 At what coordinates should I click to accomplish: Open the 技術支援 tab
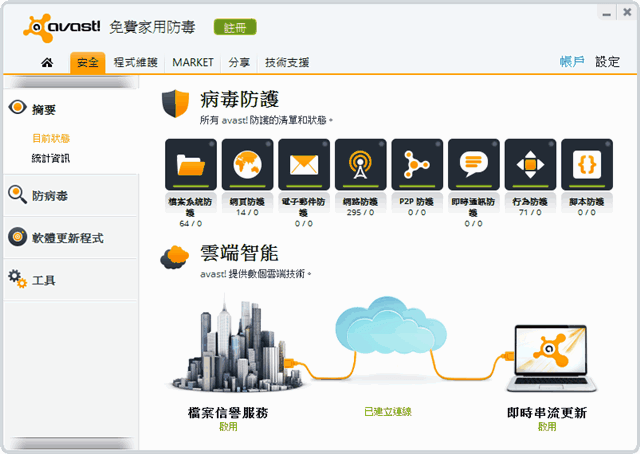[287, 62]
